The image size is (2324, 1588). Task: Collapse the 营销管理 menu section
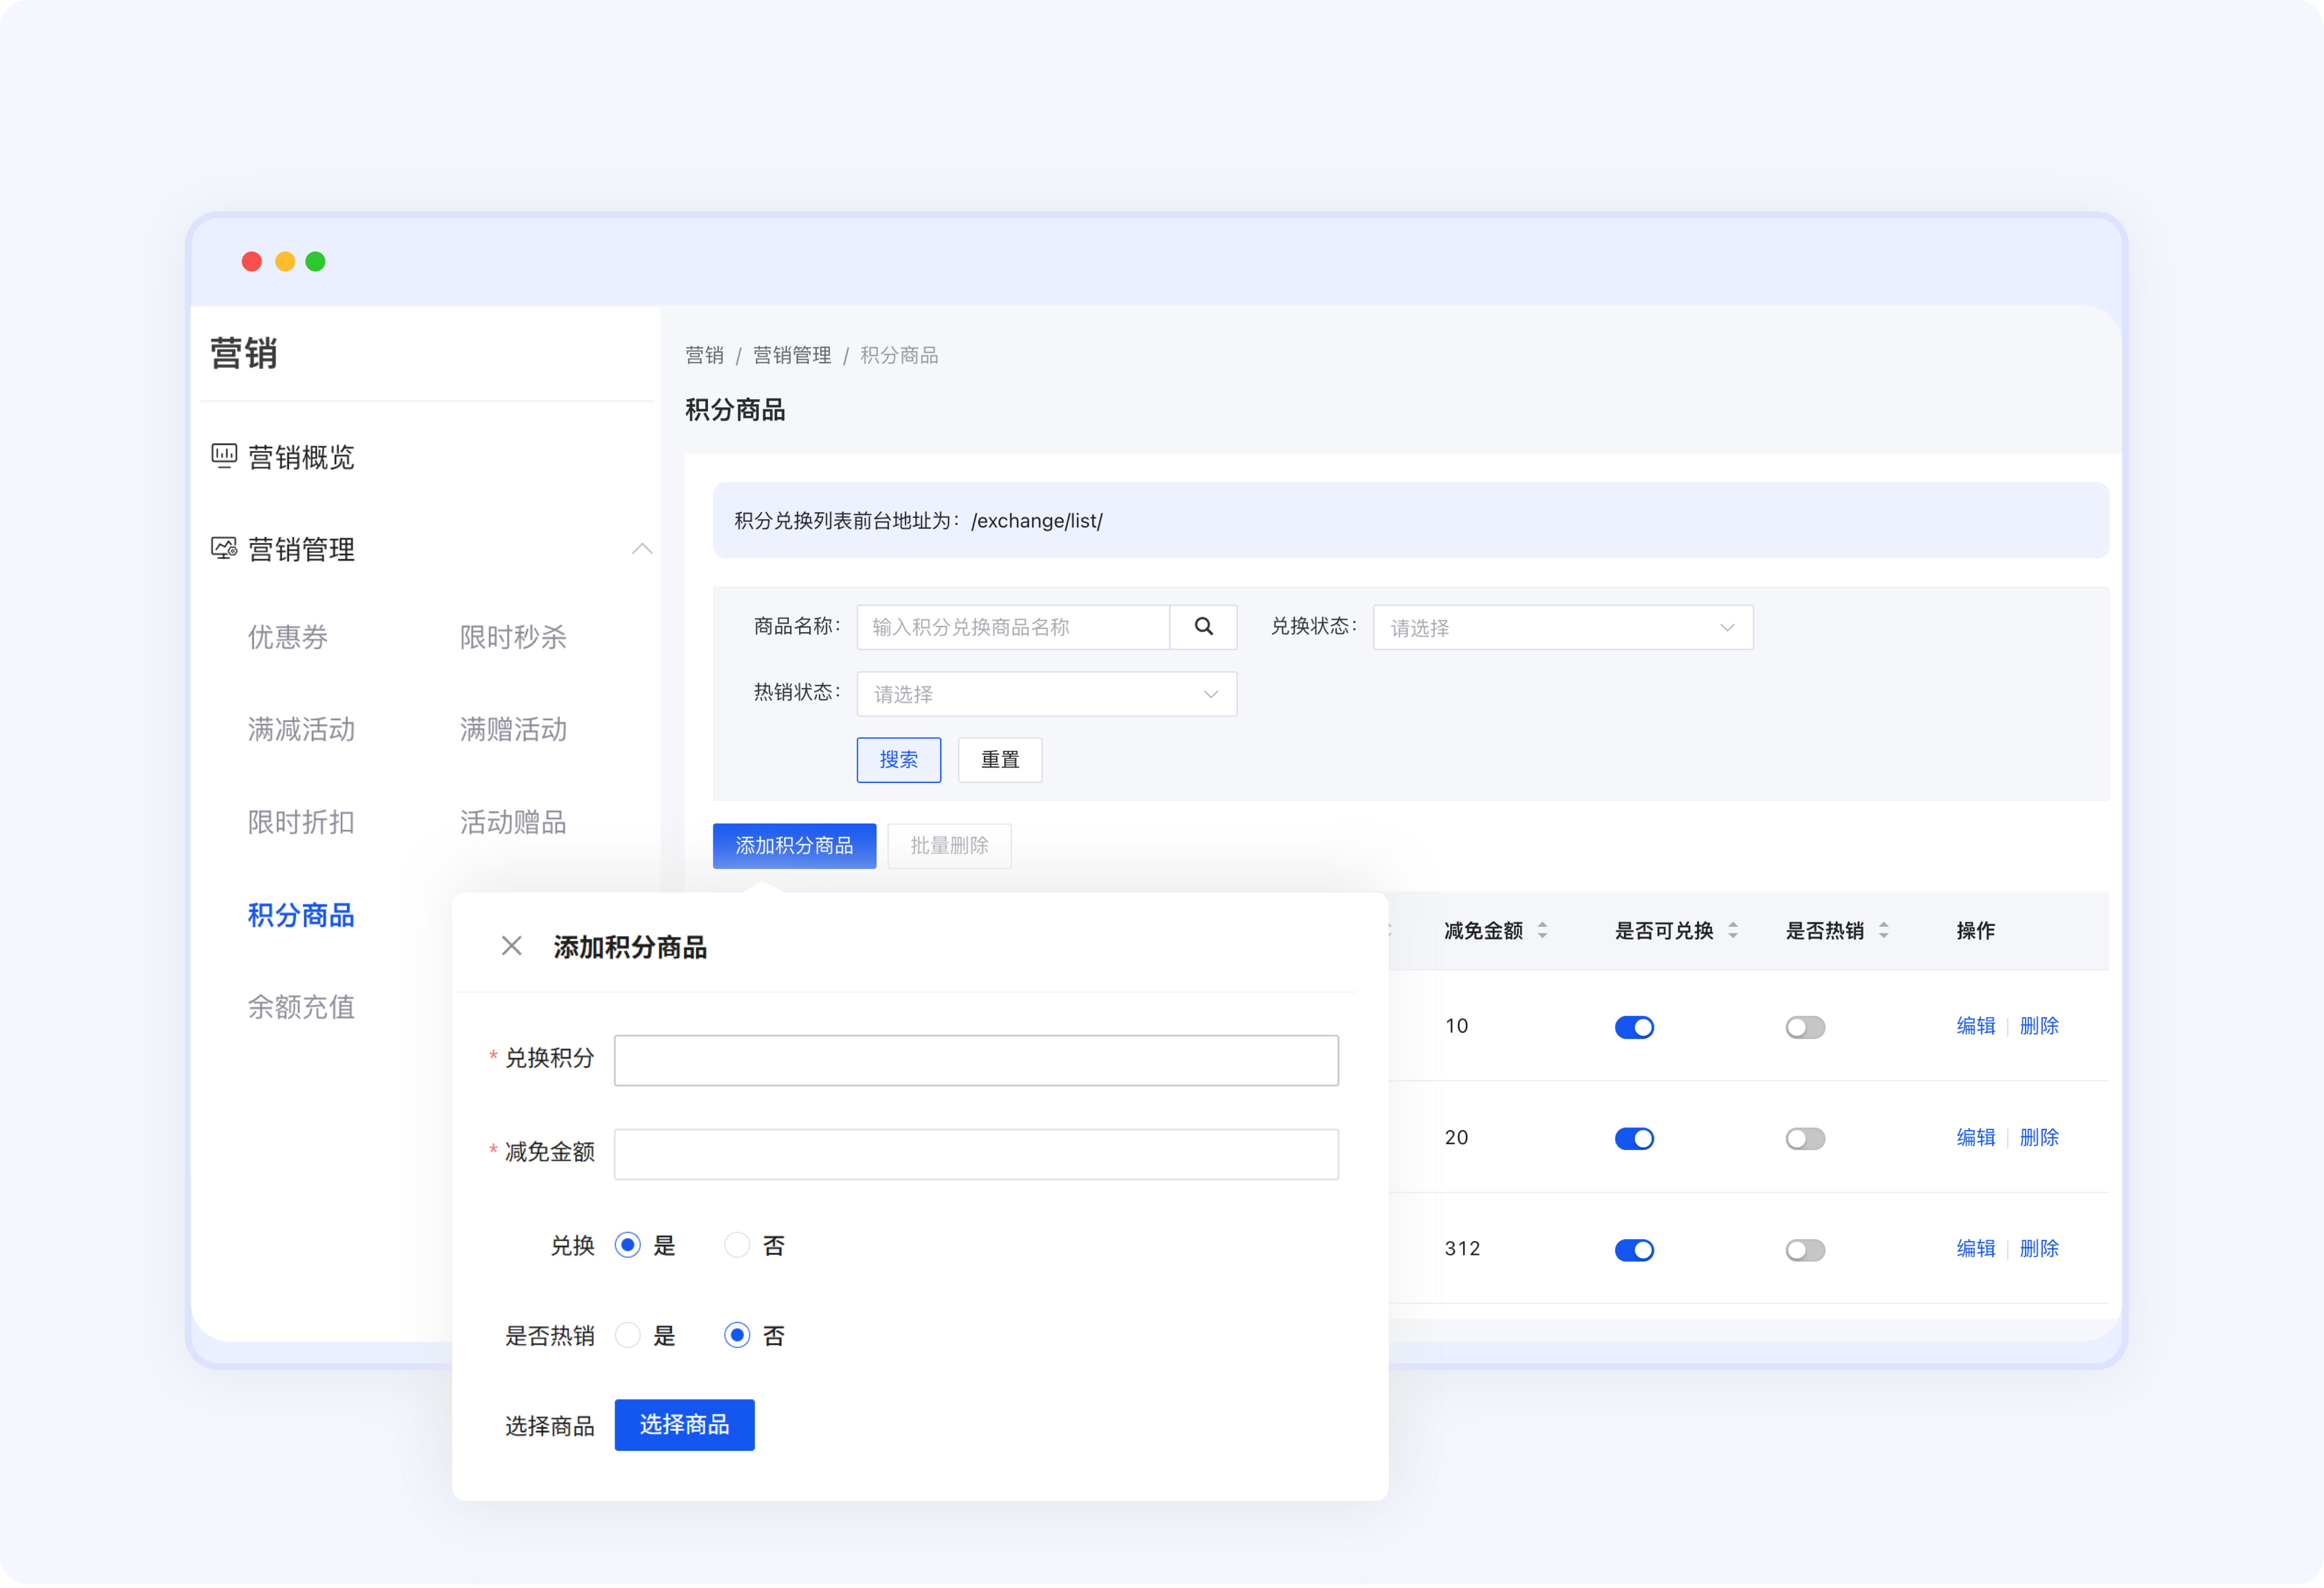(x=643, y=549)
